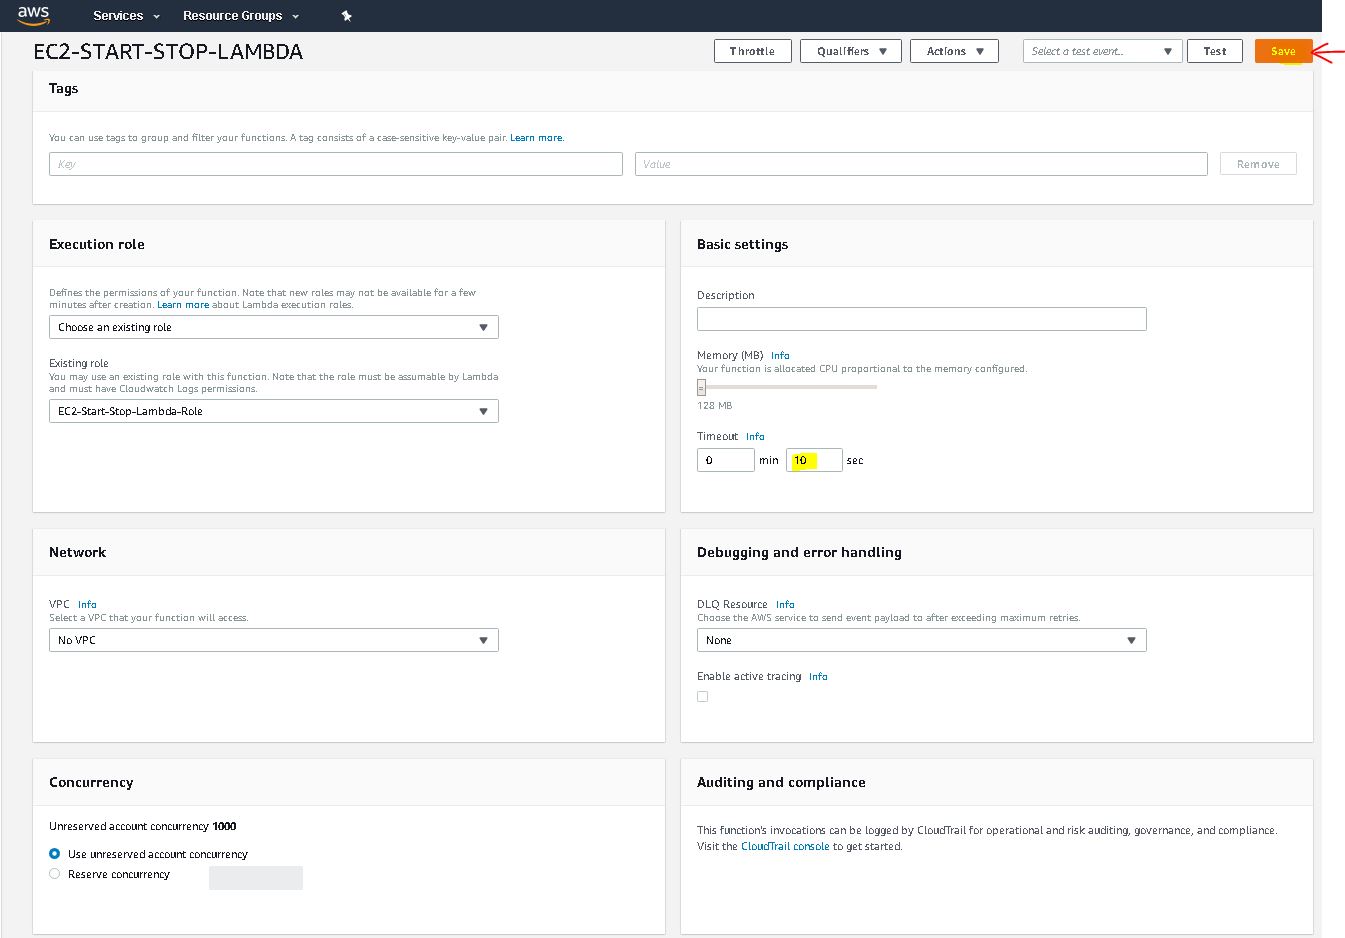Open the Existing role dropdown
1345x938 pixels.
pos(273,411)
